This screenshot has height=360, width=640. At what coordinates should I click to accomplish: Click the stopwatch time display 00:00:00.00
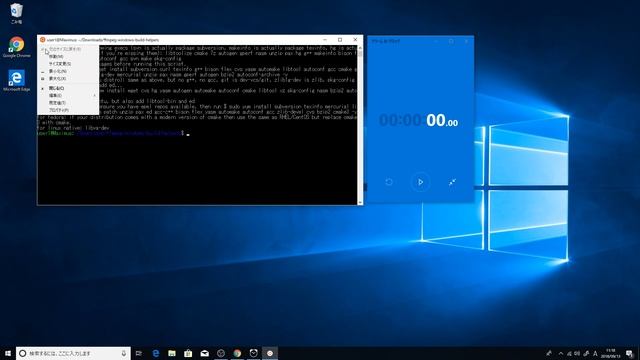point(418,120)
